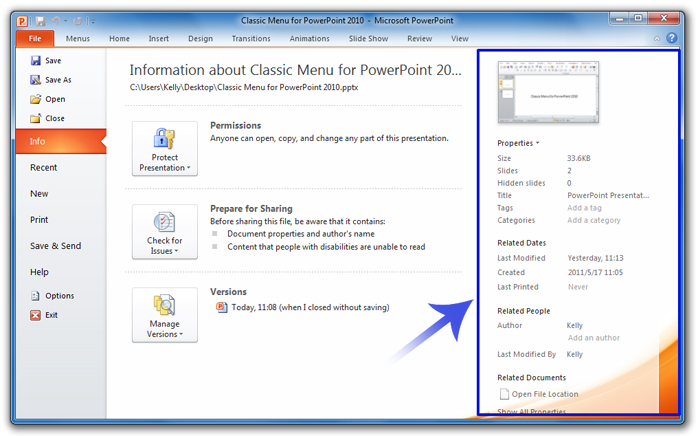Click the Related Dates heading
Screen dimensions: 700x436
click(522, 243)
